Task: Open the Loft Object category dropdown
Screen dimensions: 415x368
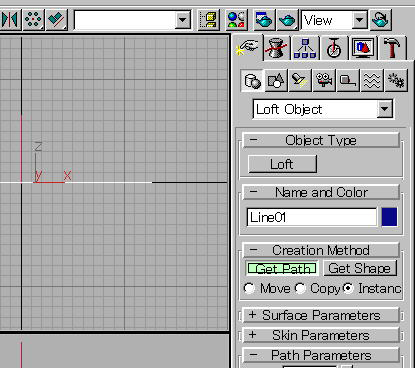Action: (x=384, y=109)
